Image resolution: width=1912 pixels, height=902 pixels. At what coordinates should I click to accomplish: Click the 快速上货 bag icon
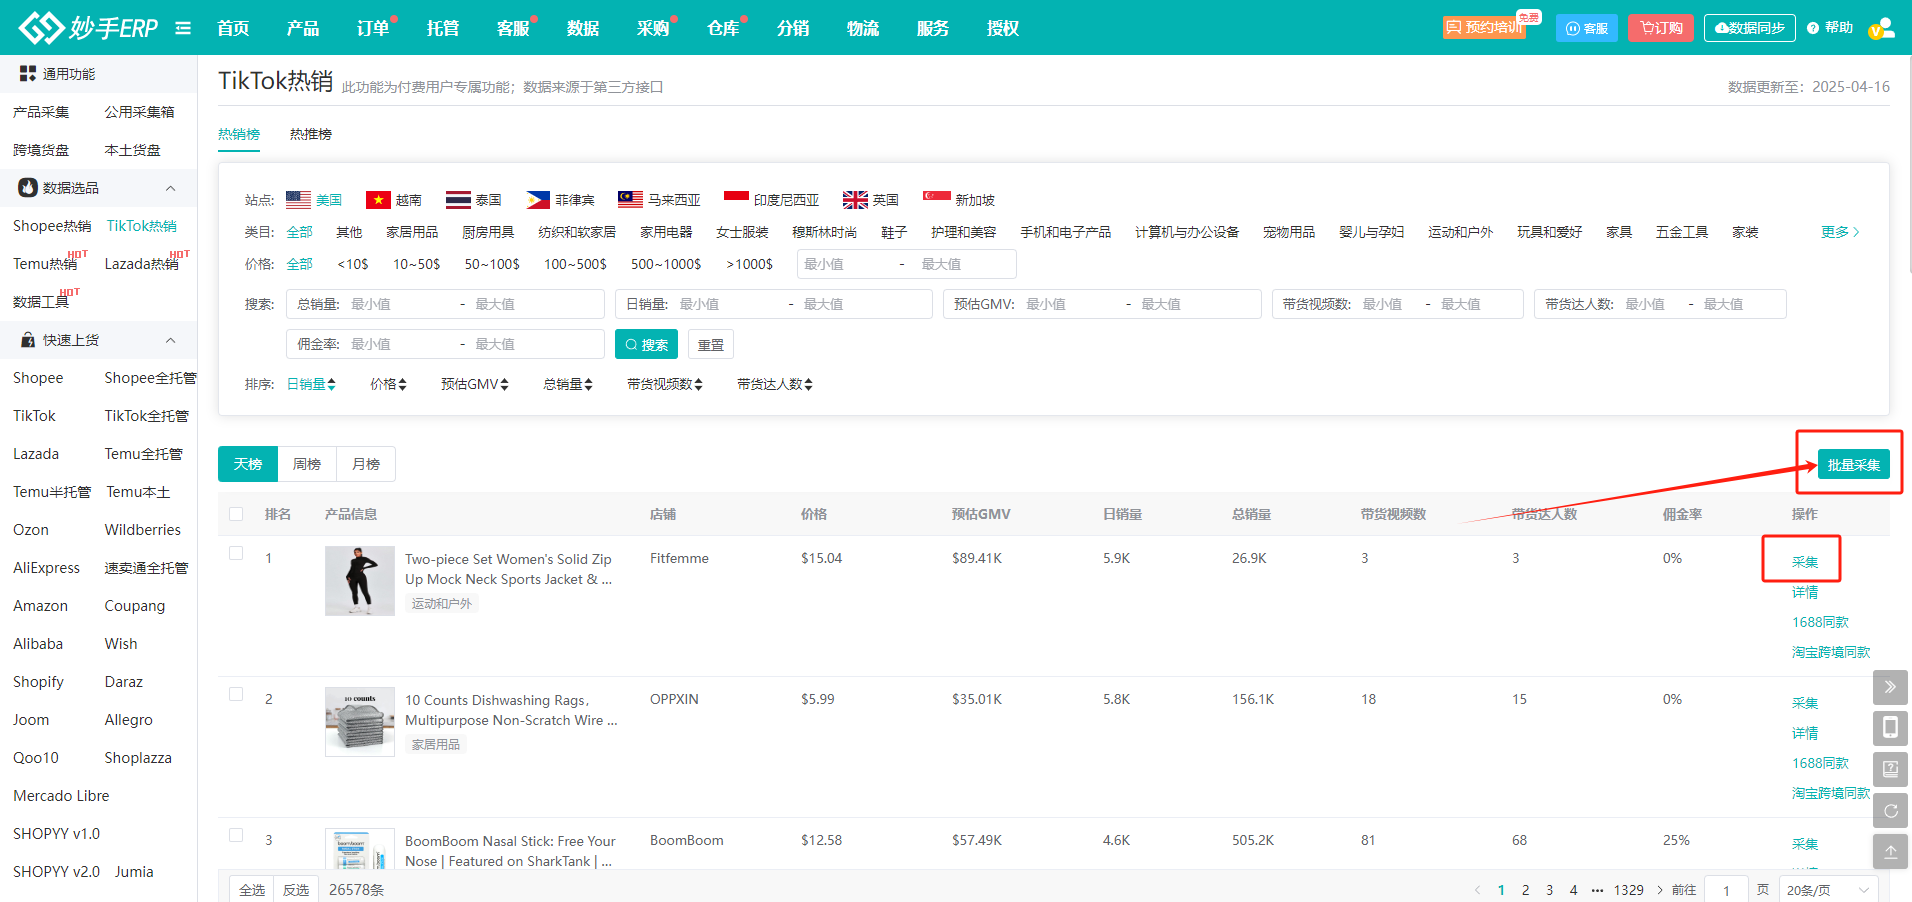28,340
